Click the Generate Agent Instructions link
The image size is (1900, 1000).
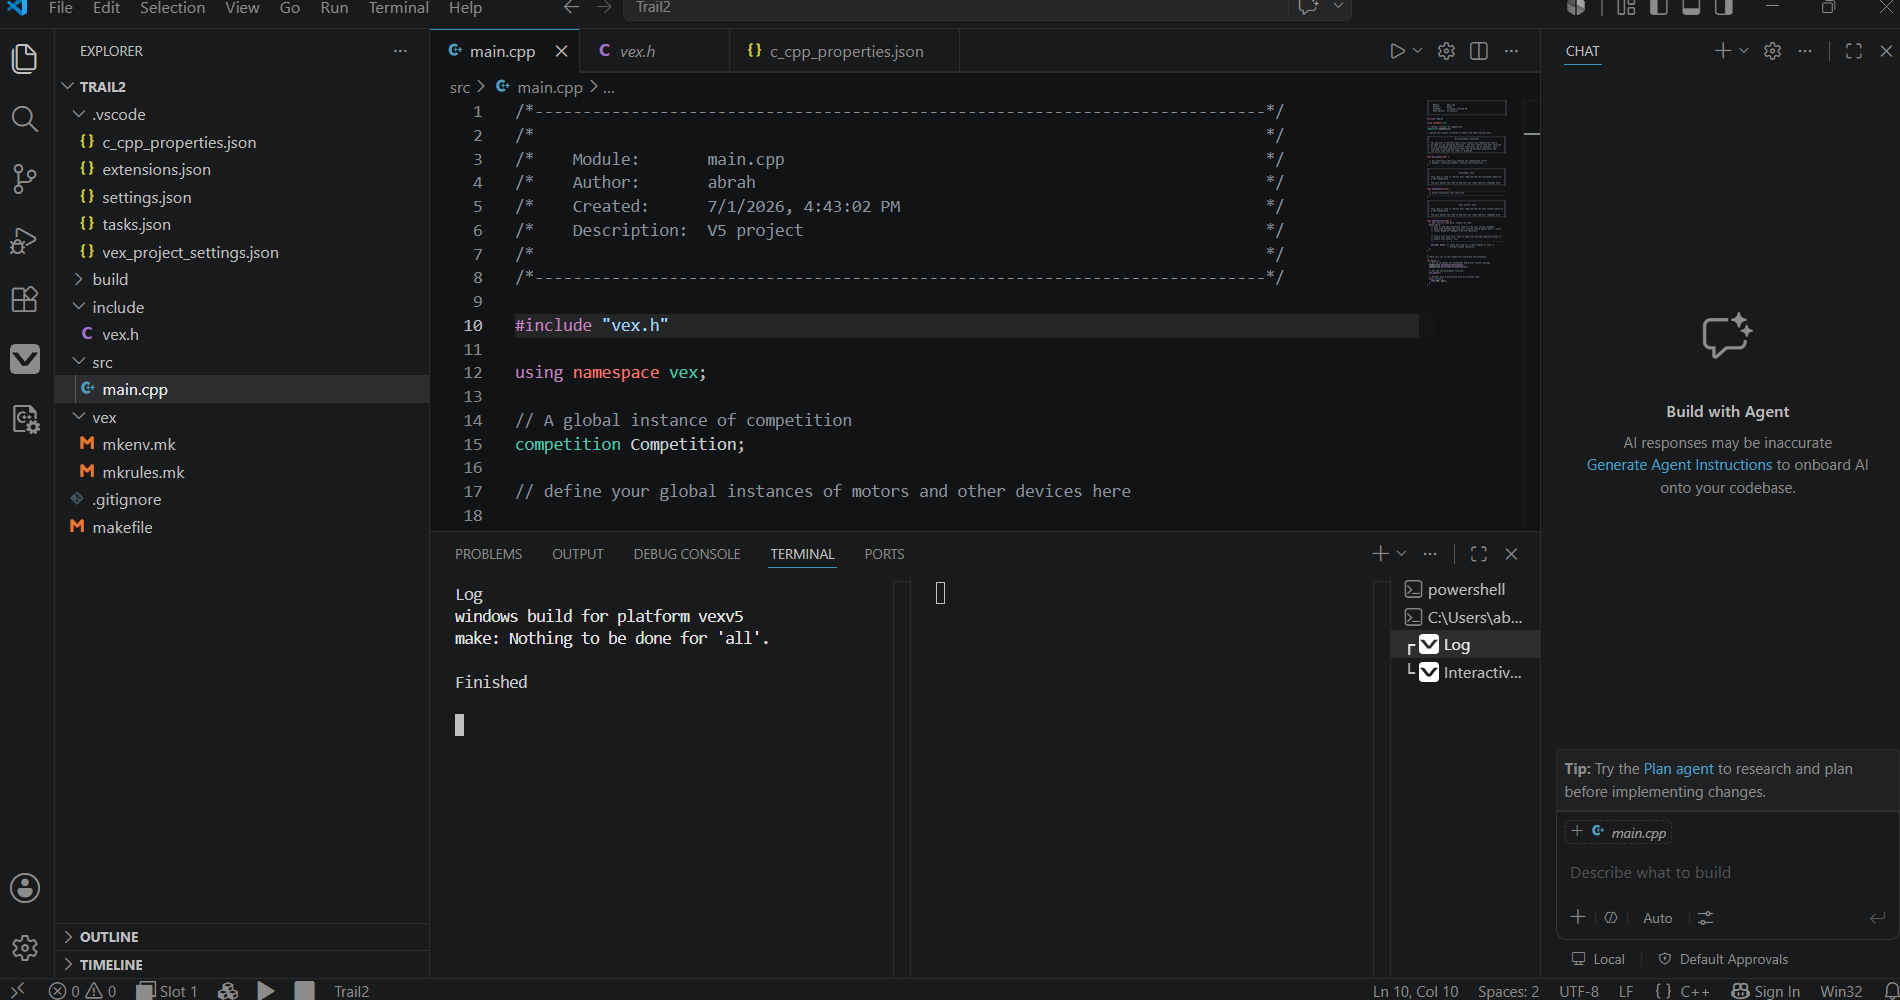pos(1679,465)
